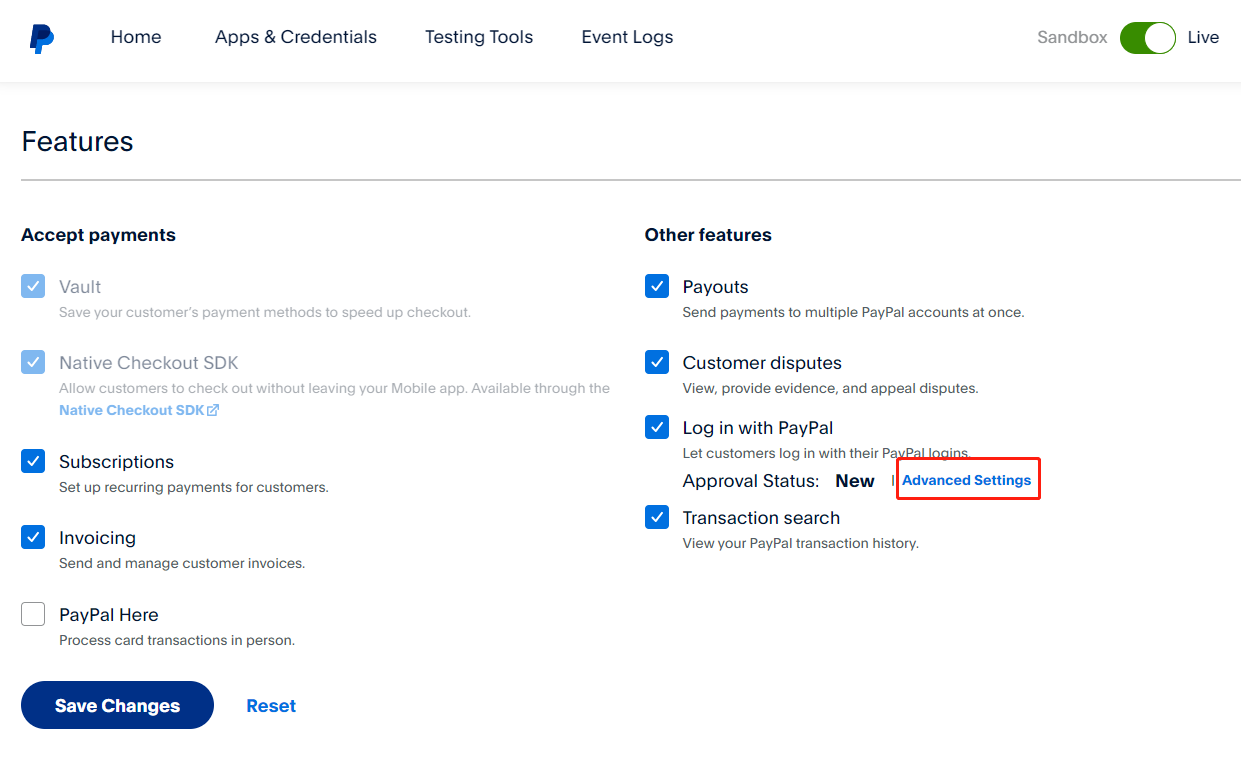Open Advanced Settings link

(x=966, y=480)
